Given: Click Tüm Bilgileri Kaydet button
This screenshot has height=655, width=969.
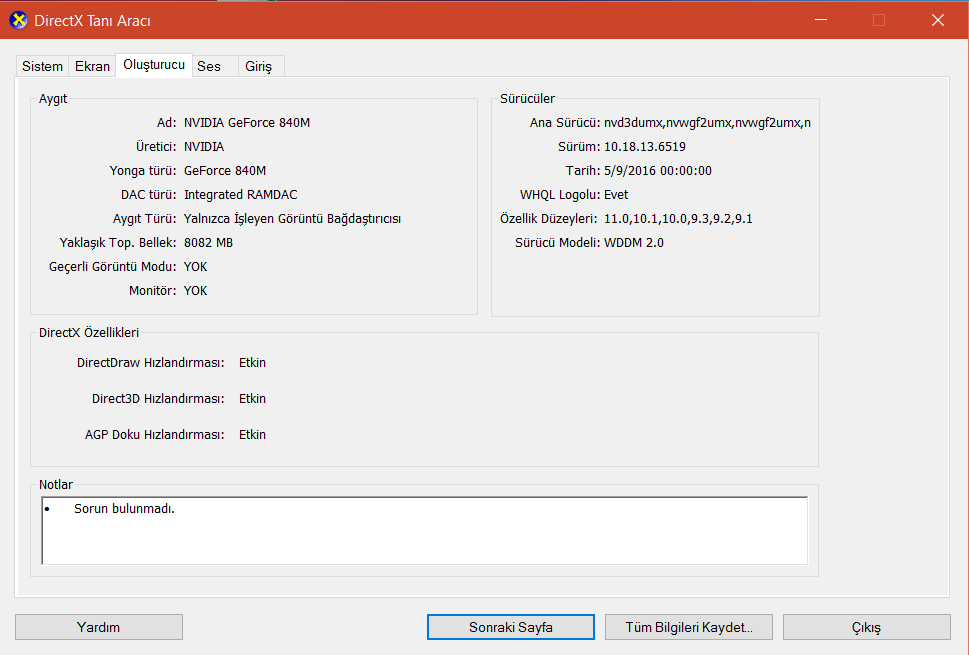Looking at the screenshot, I should 688,627.
